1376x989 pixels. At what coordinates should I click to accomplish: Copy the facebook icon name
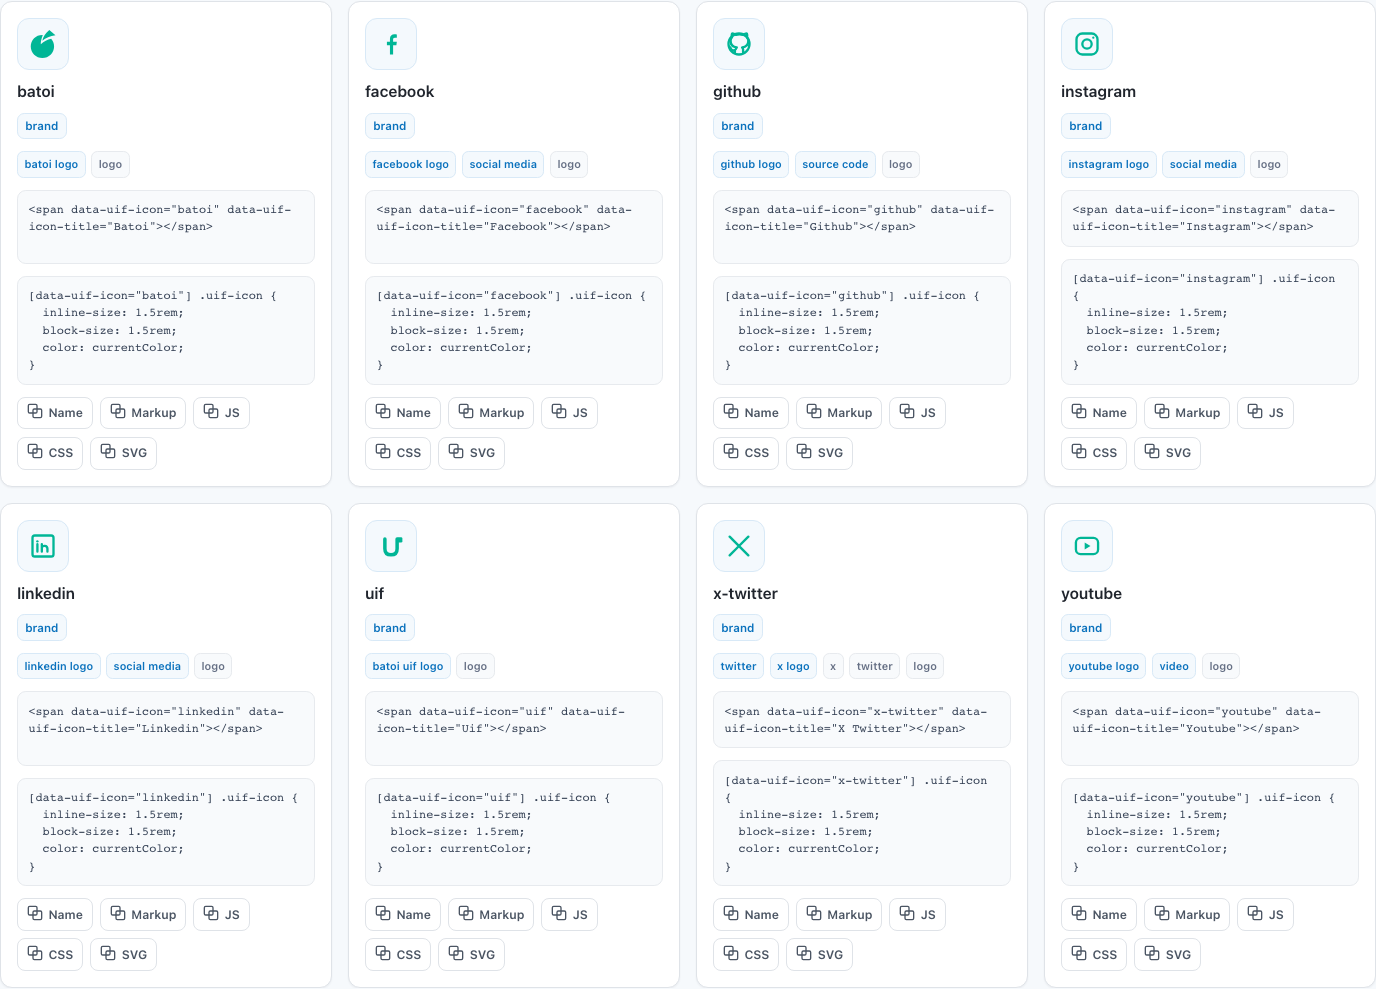(403, 413)
